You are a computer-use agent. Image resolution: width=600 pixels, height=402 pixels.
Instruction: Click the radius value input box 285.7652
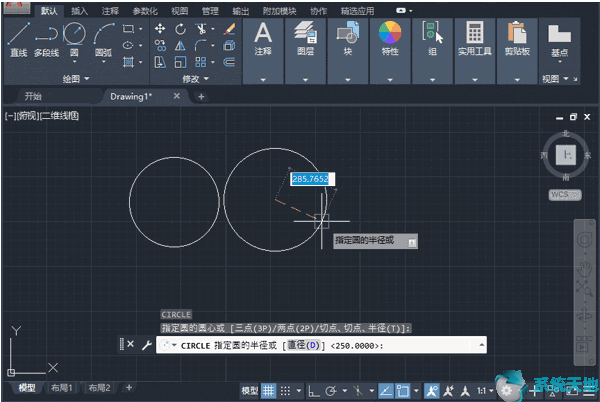pyautogui.click(x=312, y=178)
